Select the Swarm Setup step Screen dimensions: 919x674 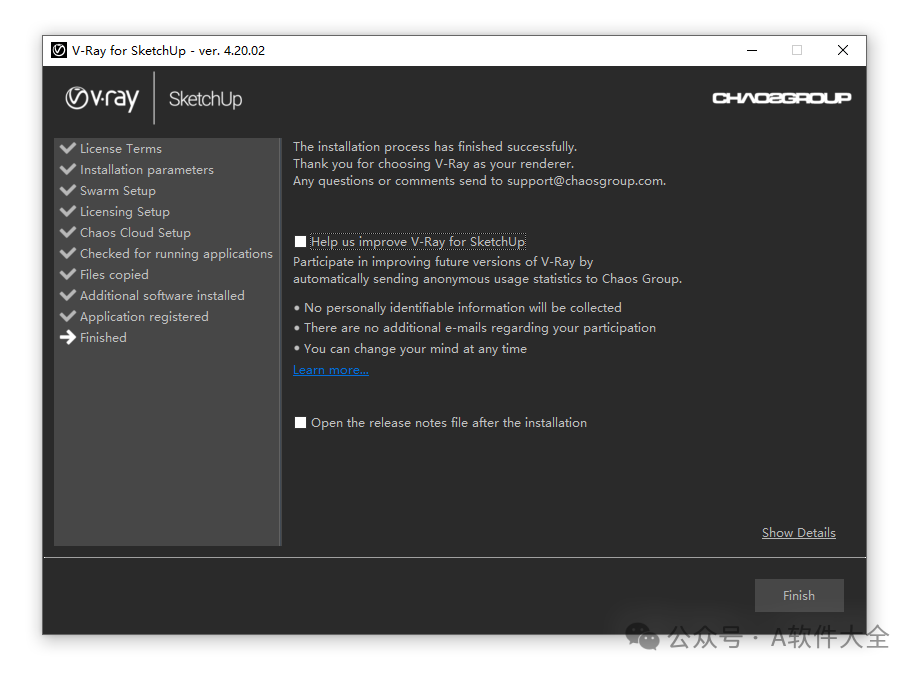point(118,191)
